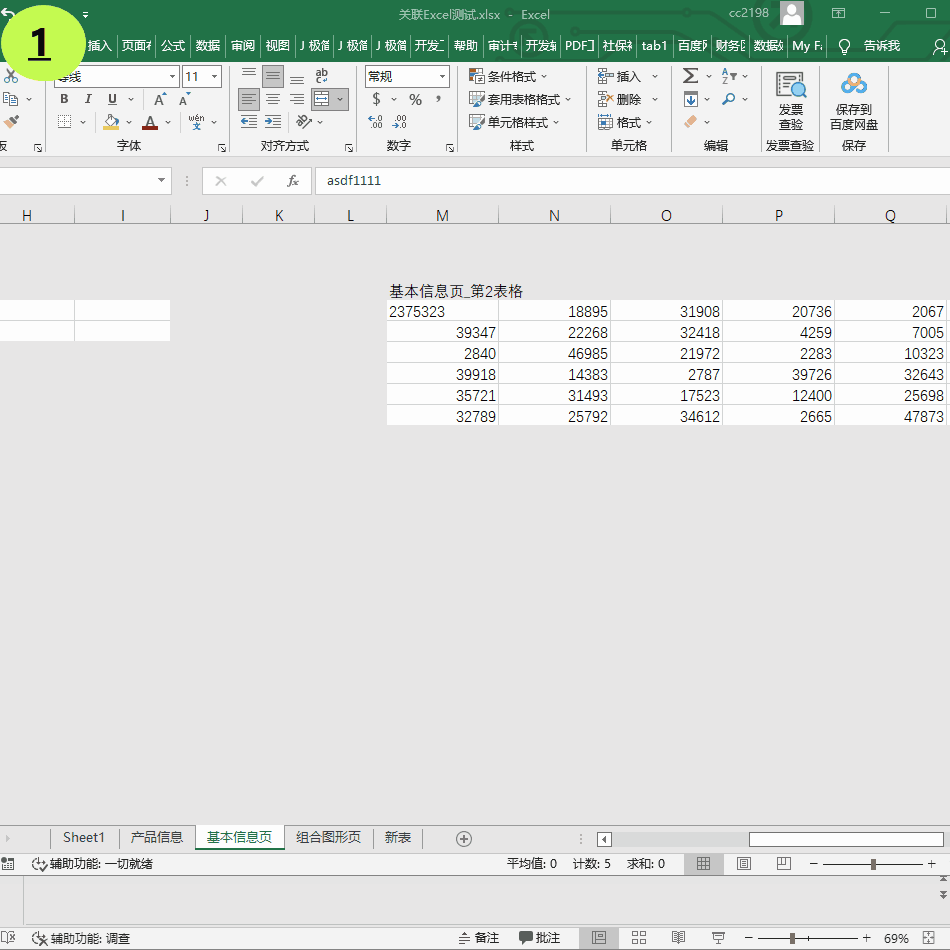This screenshot has height=950, width=950.
Task: Open the 条件格式 conditional formatting menu
Action: point(509,76)
